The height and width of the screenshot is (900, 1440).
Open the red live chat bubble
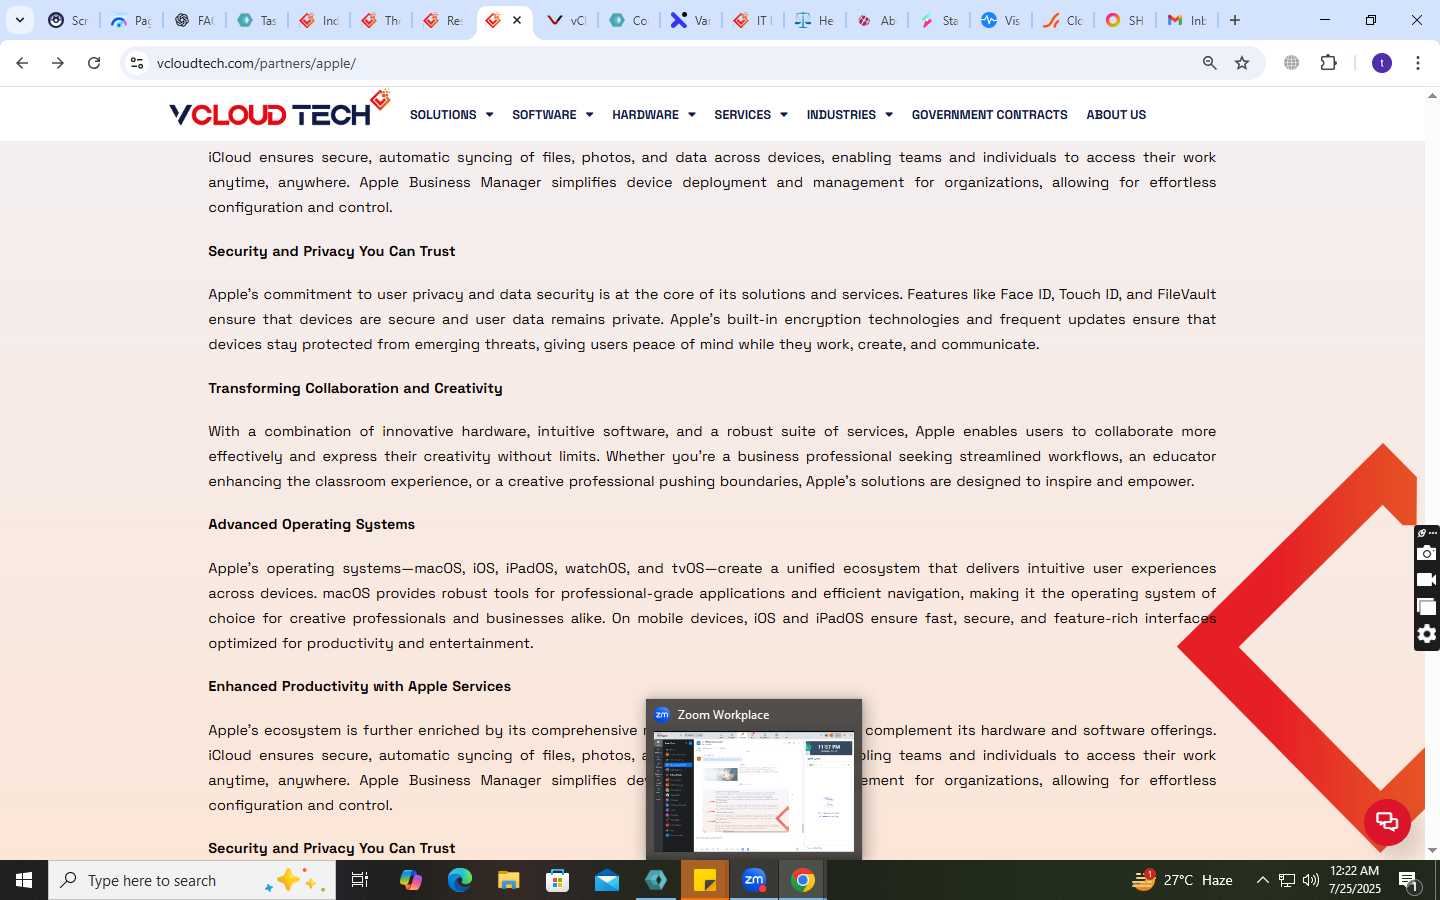coord(1387,822)
